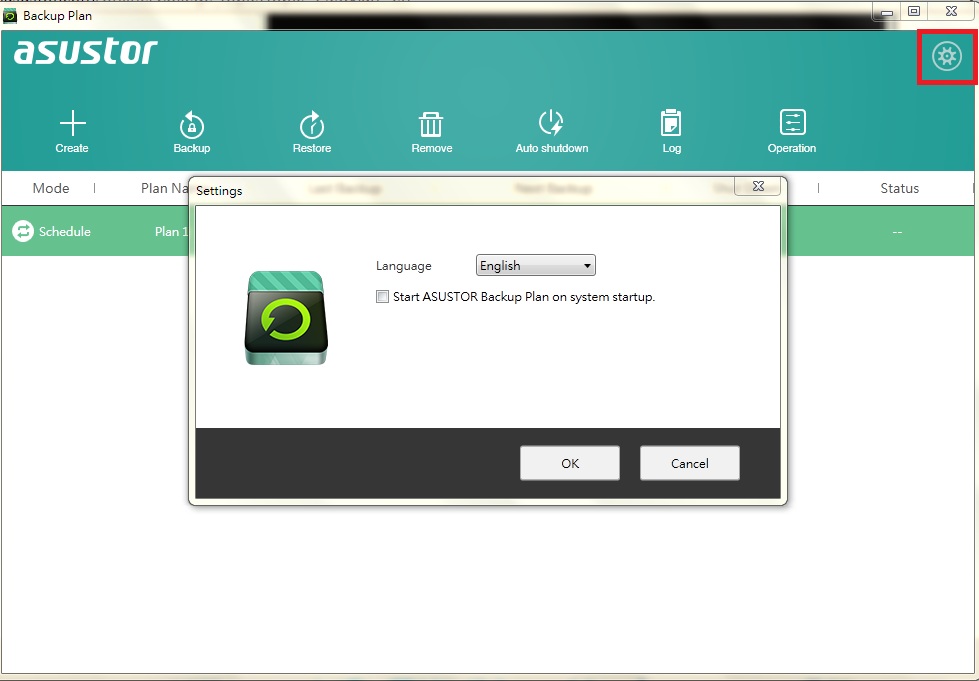Open the Operation toolbar item
Image resolution: width=979 pixels, height=681 pixels.
point(792,132)
